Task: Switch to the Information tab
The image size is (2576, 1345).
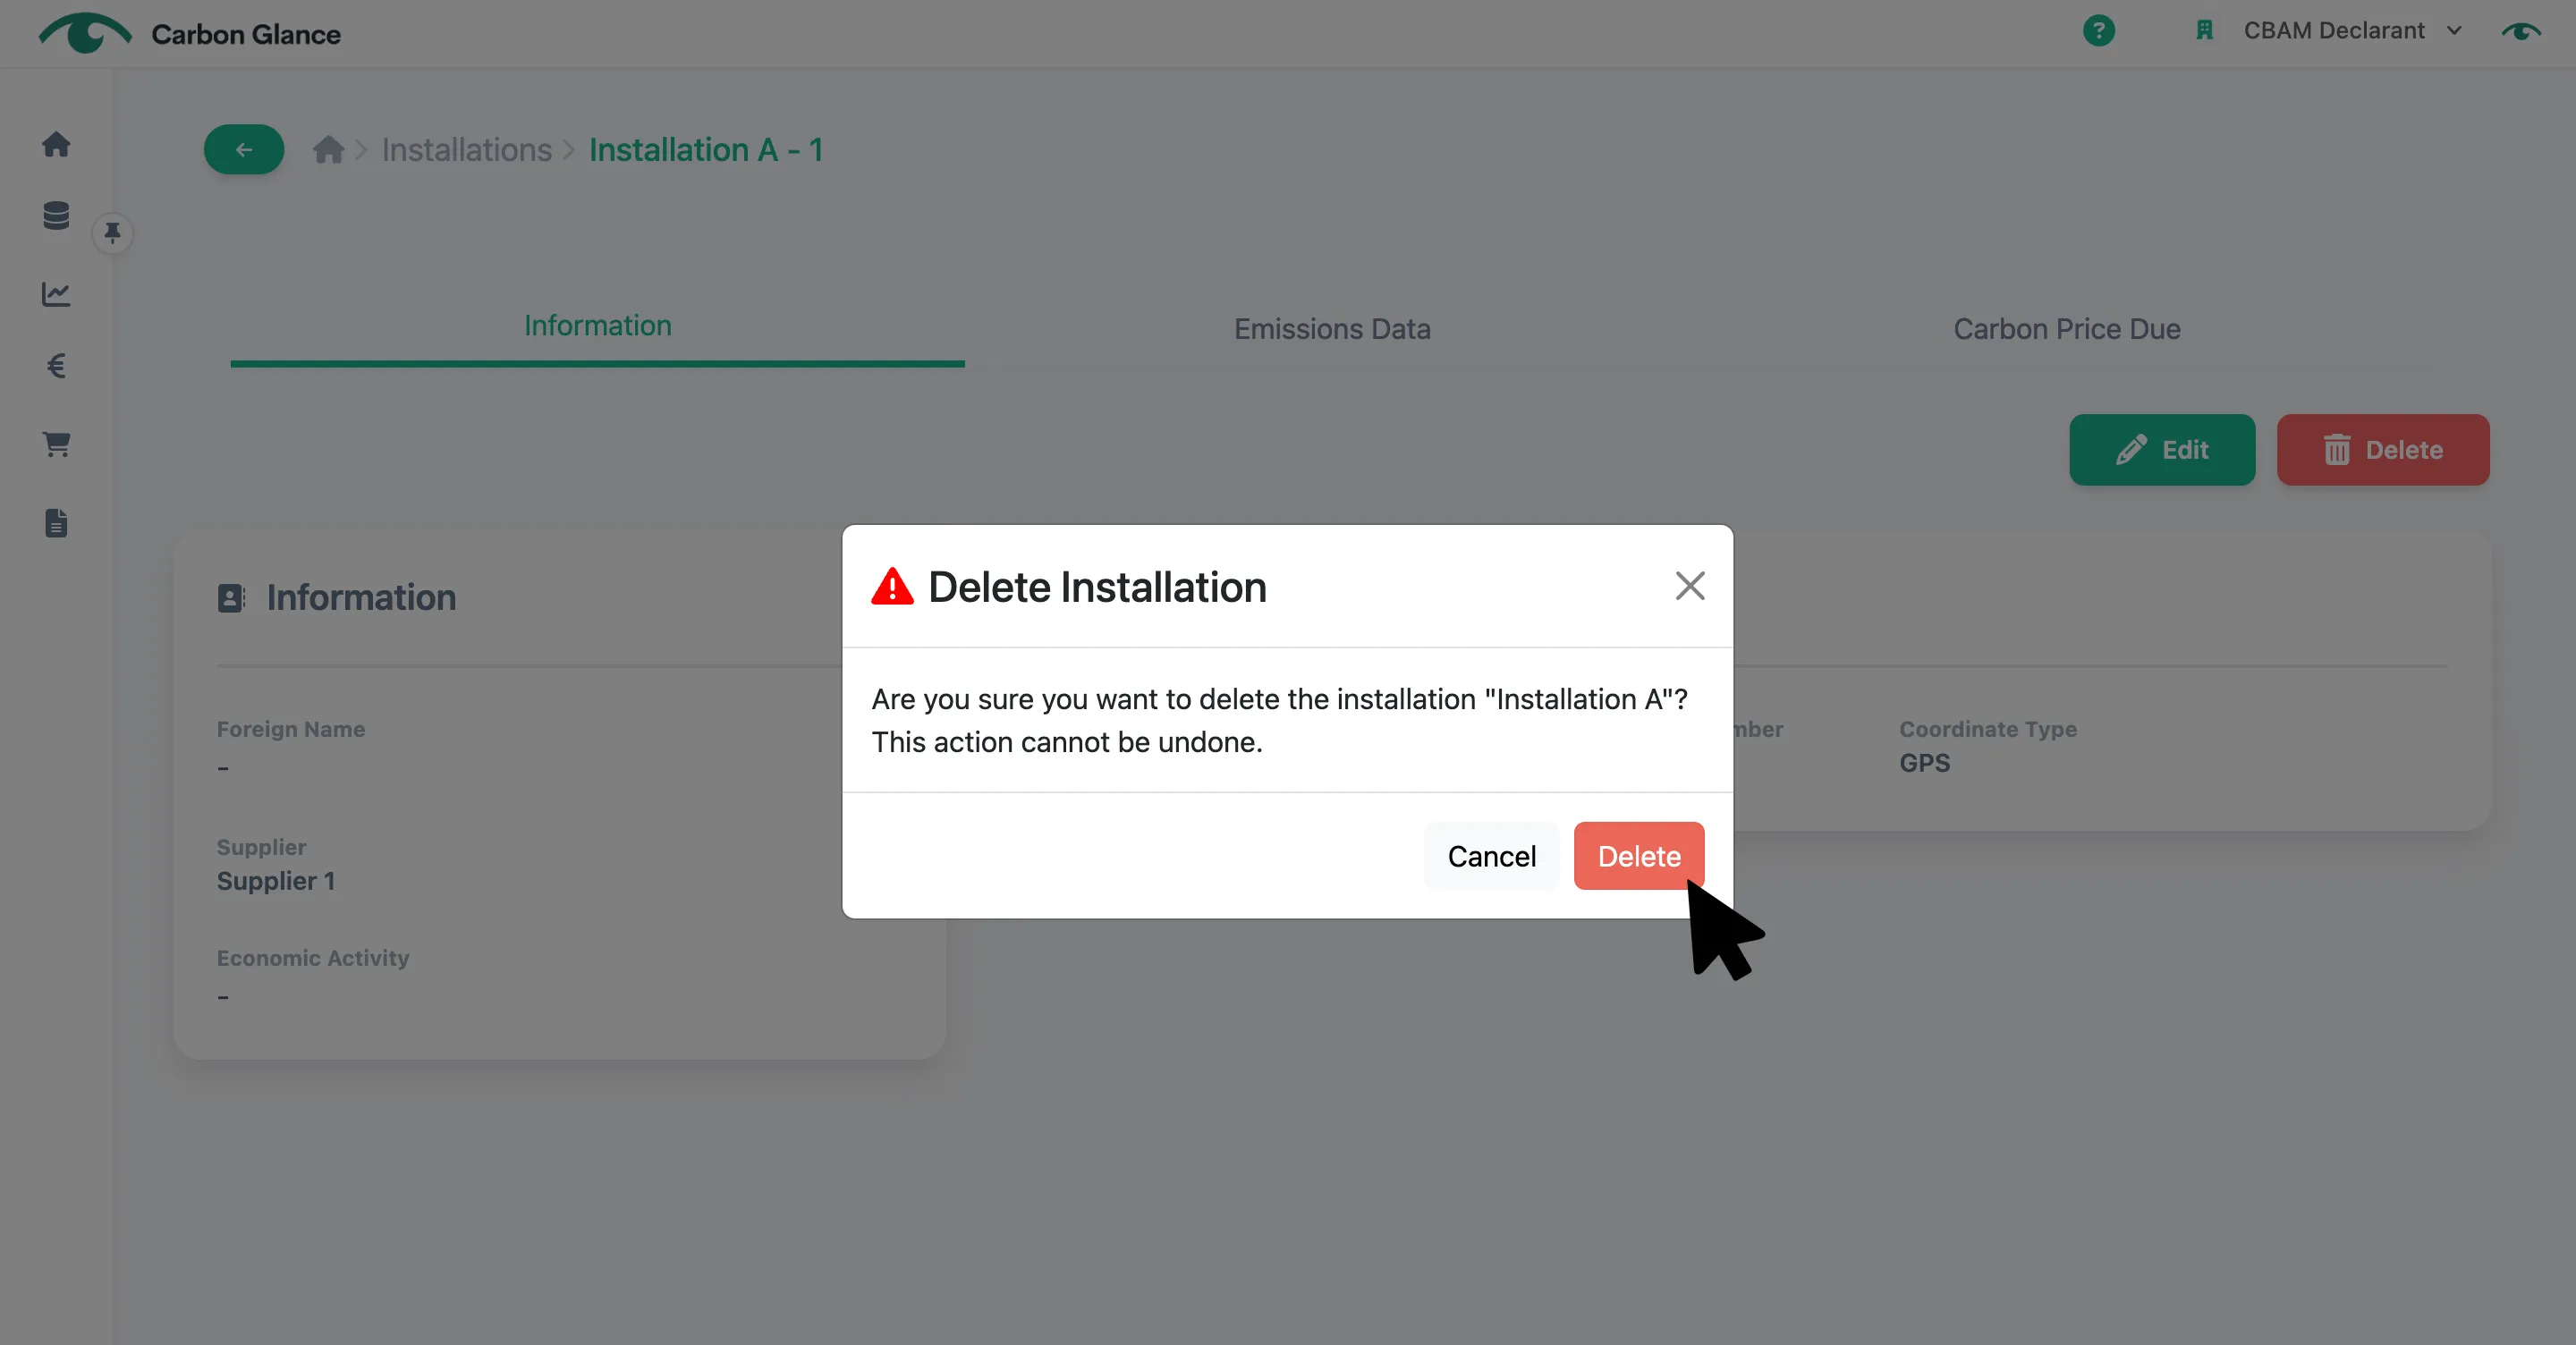Action: pos(597,326)
